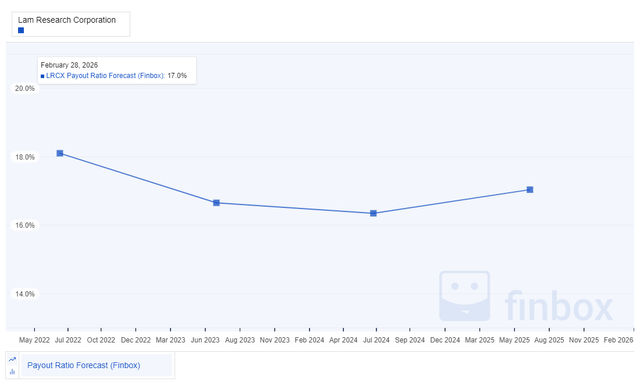Click the Oct 2022 x-axis label
The image size is (640, 385).
point(101,340)
